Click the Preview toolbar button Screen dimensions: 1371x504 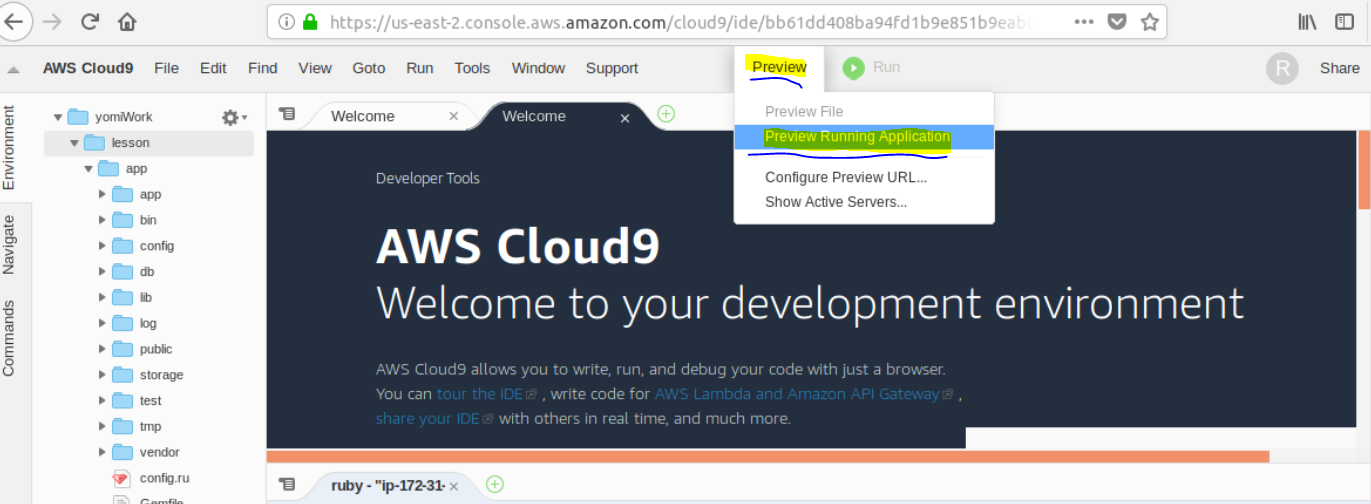coord(779,67)
